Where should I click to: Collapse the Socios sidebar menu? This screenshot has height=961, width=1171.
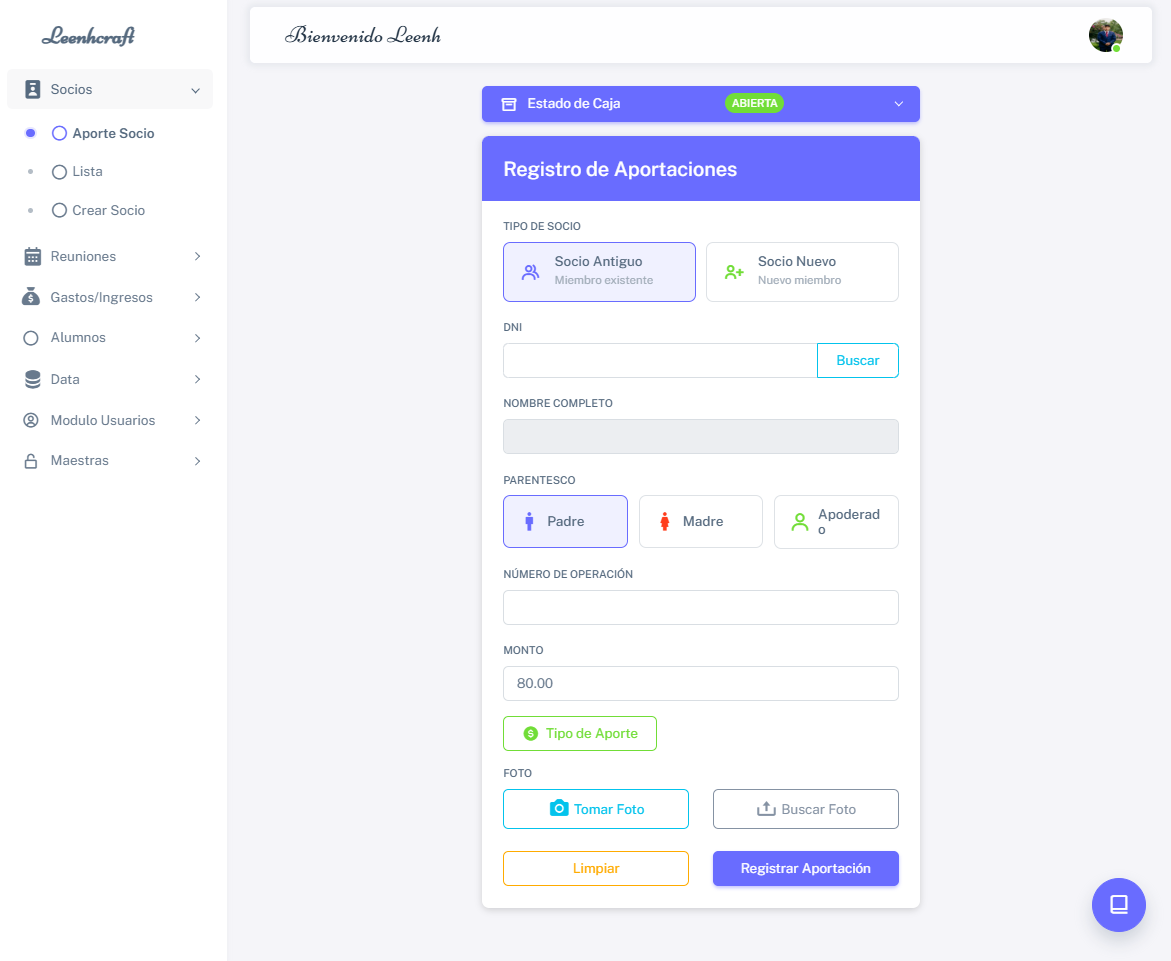tap(195, 90)
